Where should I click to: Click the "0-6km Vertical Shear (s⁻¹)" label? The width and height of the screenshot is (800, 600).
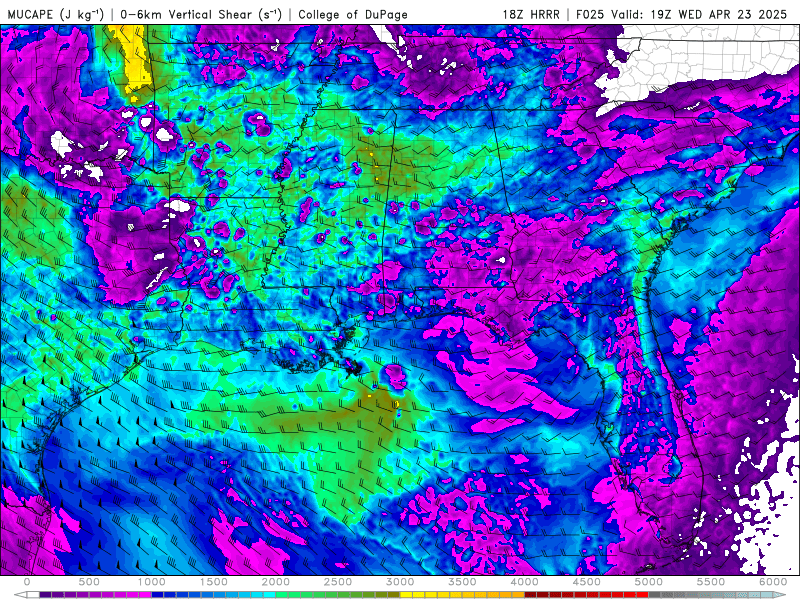[201, 14]
